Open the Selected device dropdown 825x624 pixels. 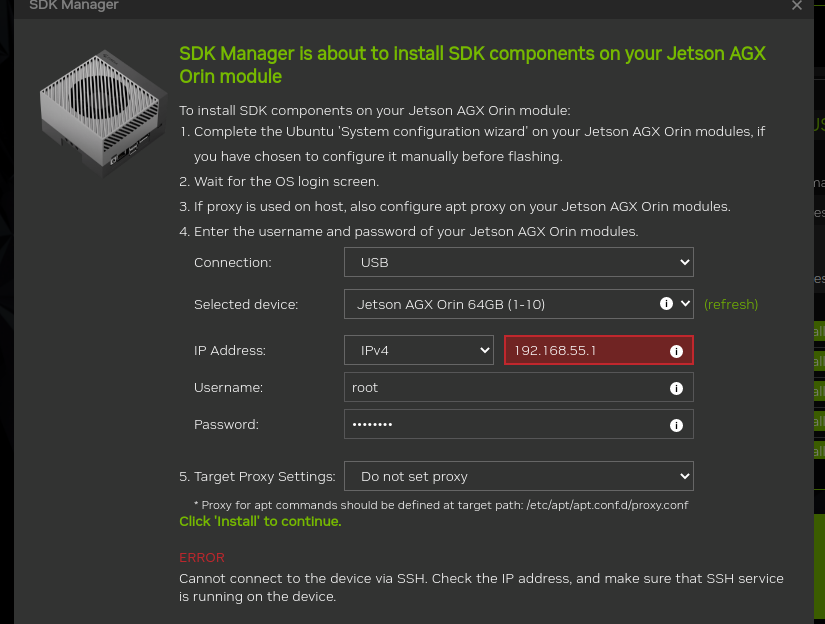point(519,304)
